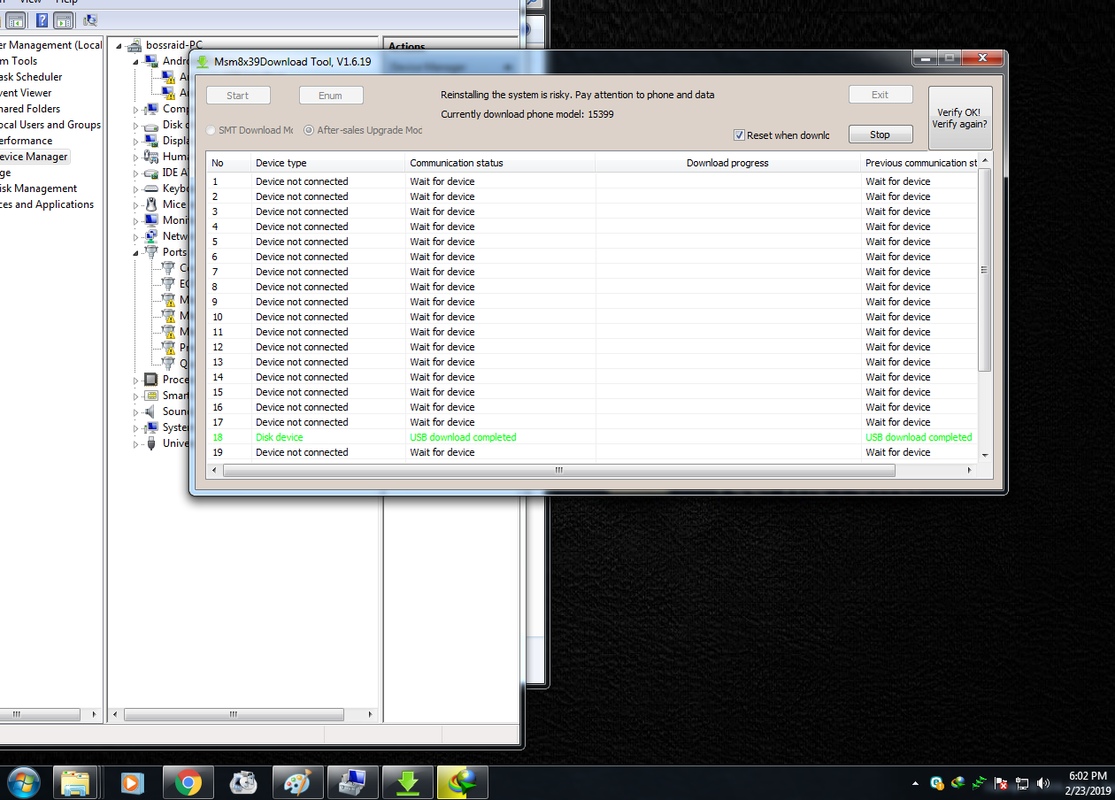The image size is (1115, 800).
Task: Collapse the Ports category in Device Manager
Action: coord(135,253)
